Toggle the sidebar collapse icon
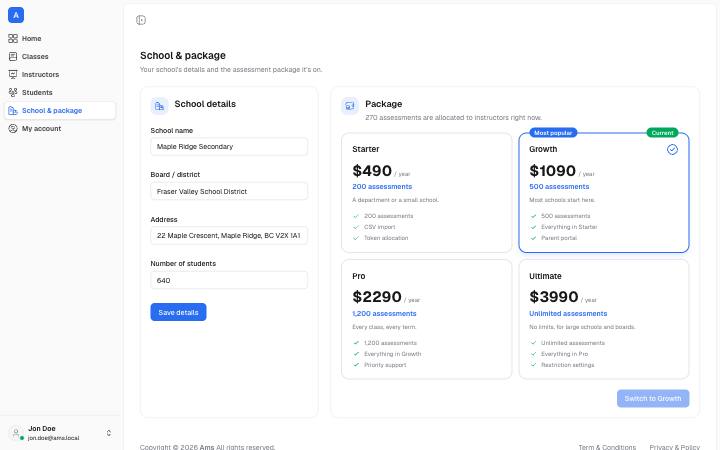Viewport: 720px width, 450px height. click(141, 20)
